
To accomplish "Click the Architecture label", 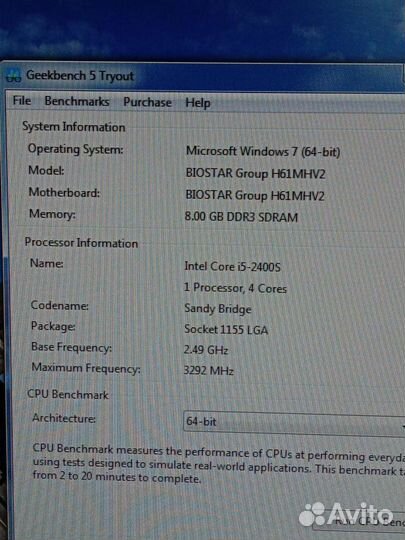I will pyautogui.click(x=64, y=418).
